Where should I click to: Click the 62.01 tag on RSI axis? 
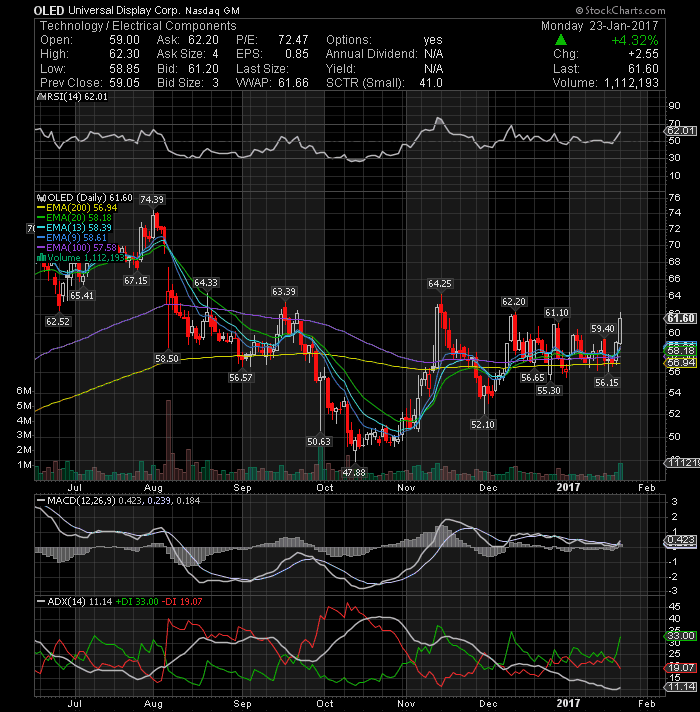tap(680, 131)
